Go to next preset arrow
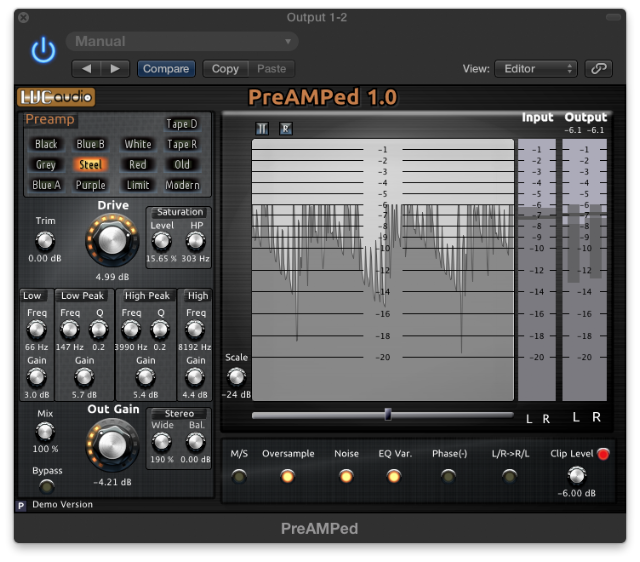 [115, 69]
